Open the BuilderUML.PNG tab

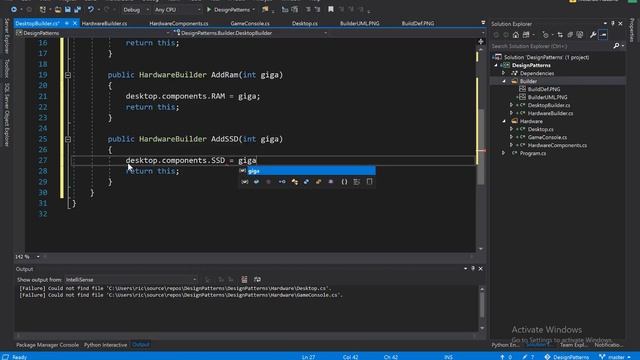[x=360, y=23]
